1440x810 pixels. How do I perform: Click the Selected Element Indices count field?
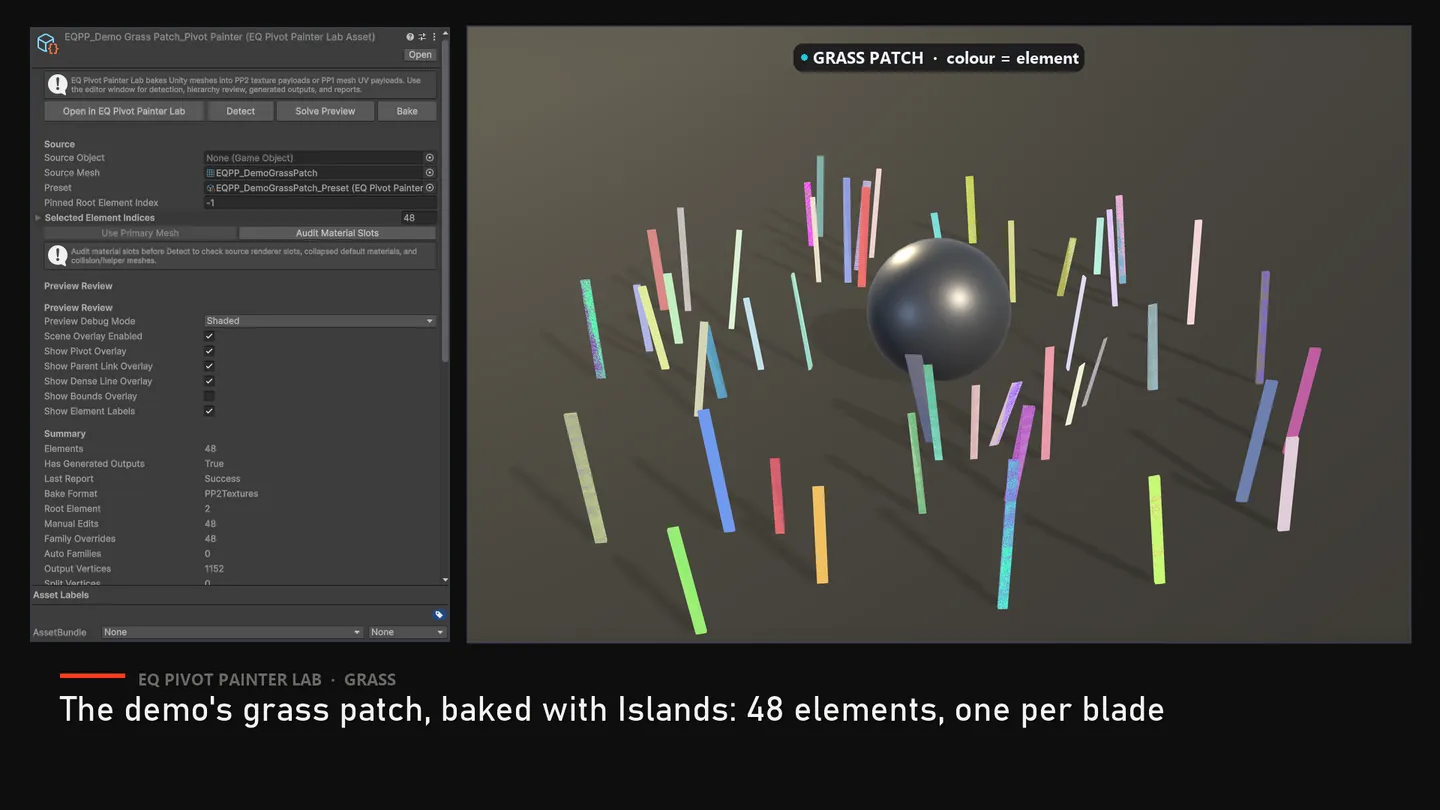click(x=418, y=218)
